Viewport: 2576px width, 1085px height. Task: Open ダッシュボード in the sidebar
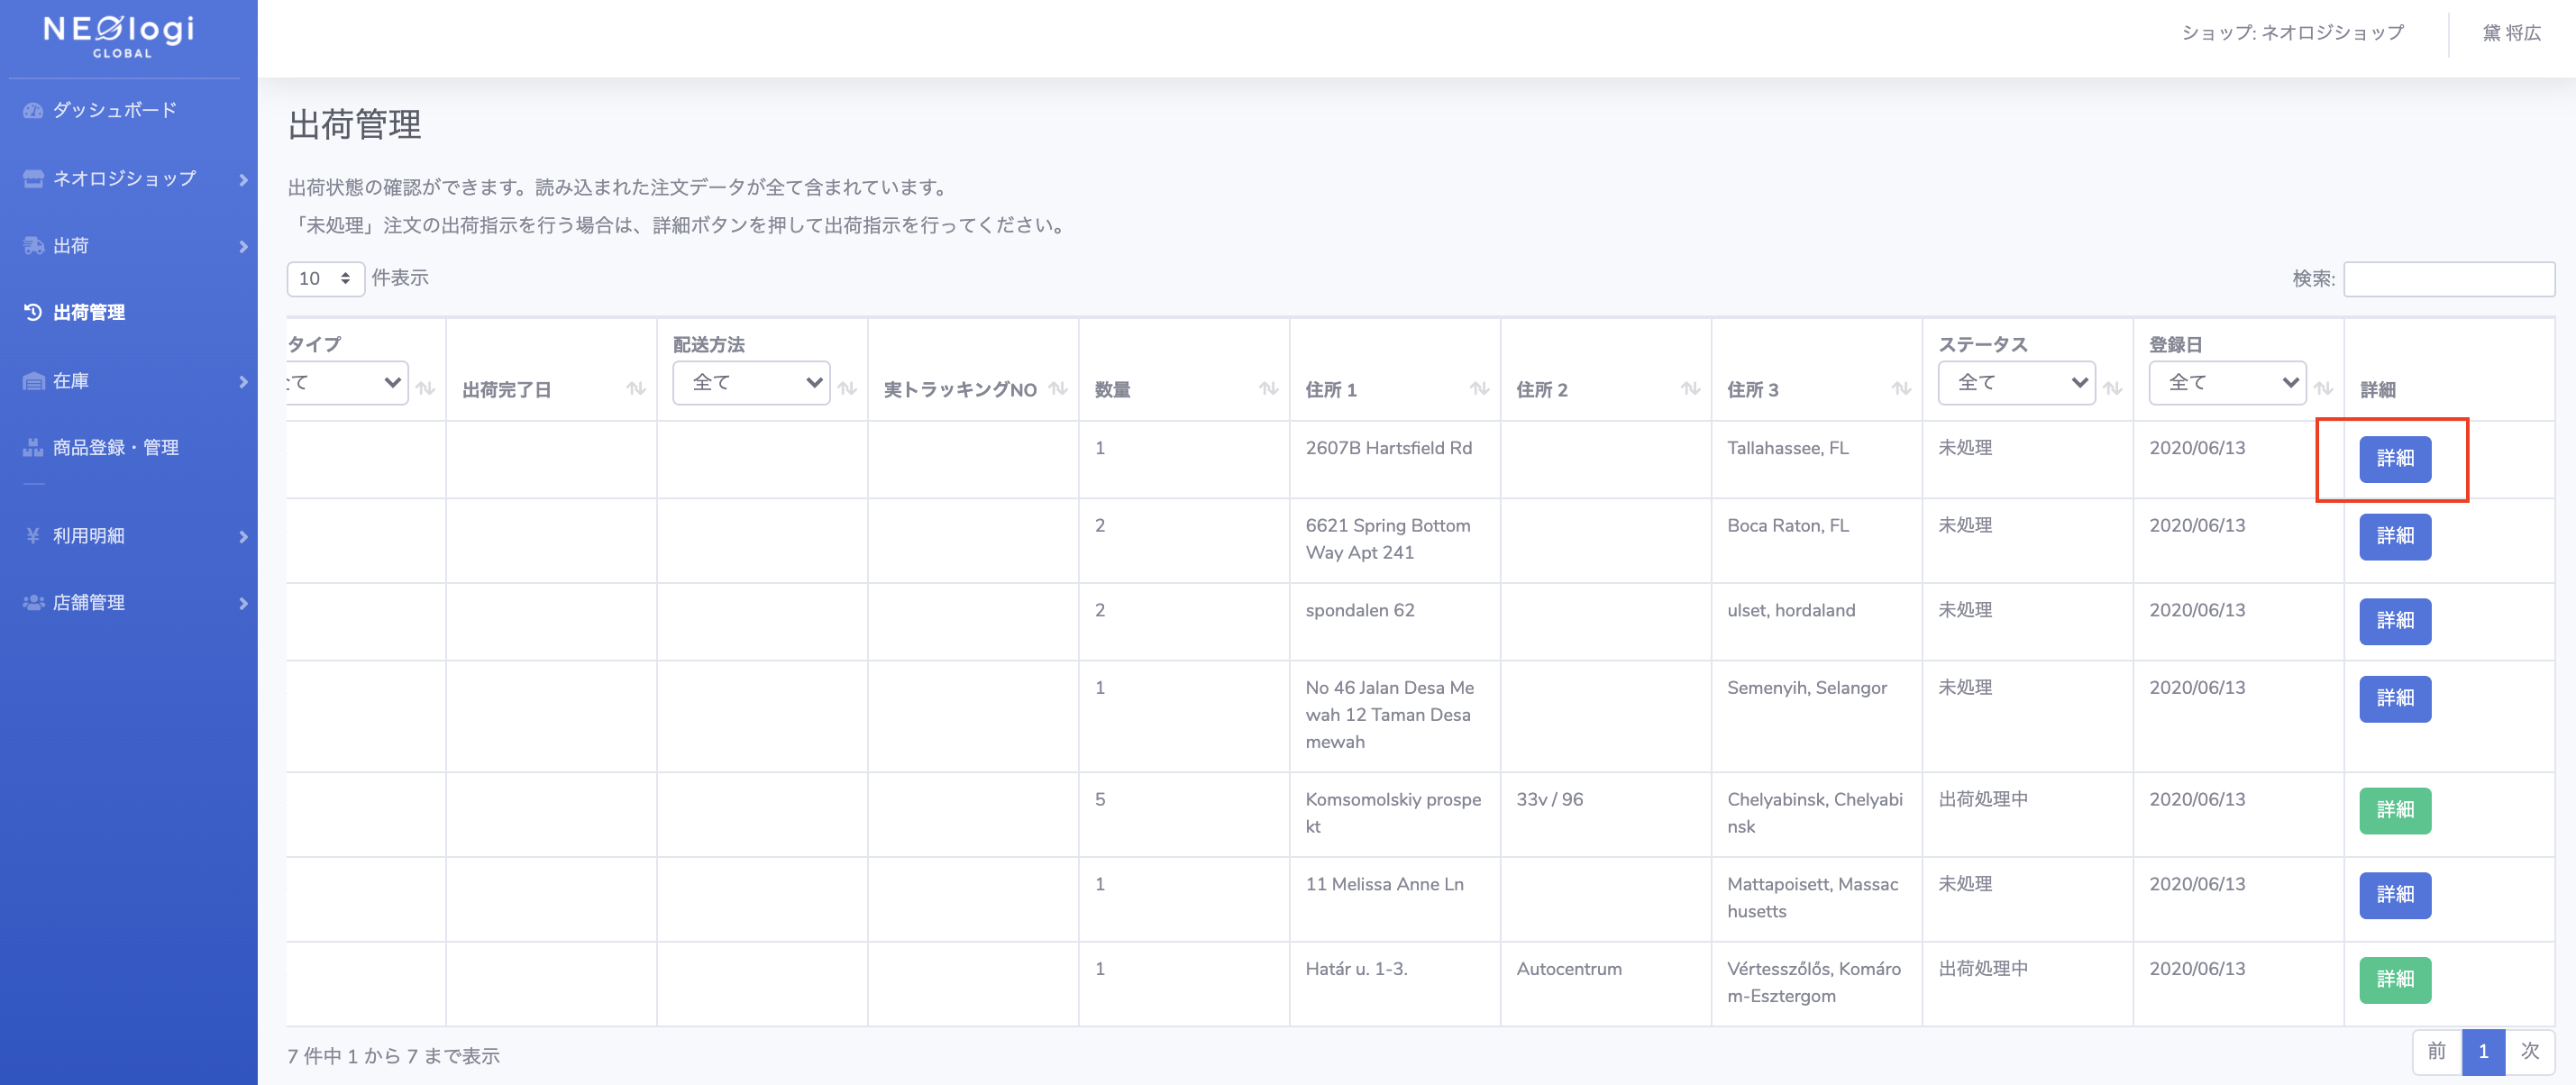click(x=115, y=110)
